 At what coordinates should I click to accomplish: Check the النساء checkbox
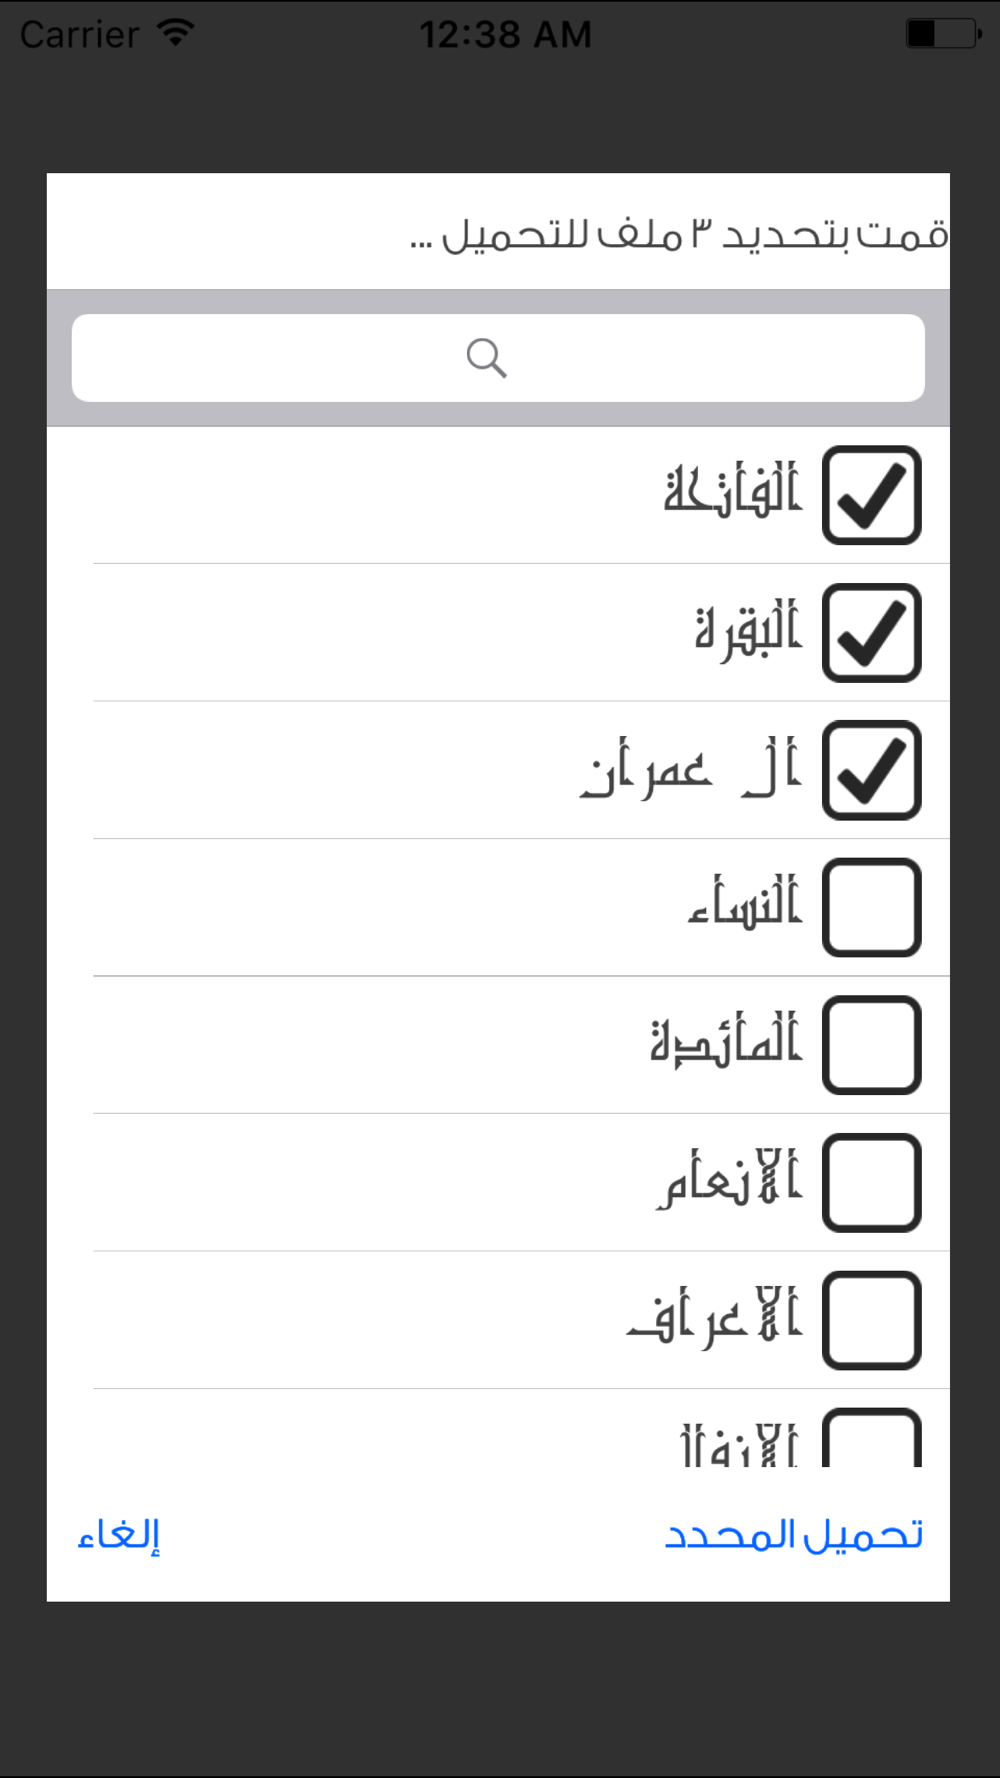point(871,907)
